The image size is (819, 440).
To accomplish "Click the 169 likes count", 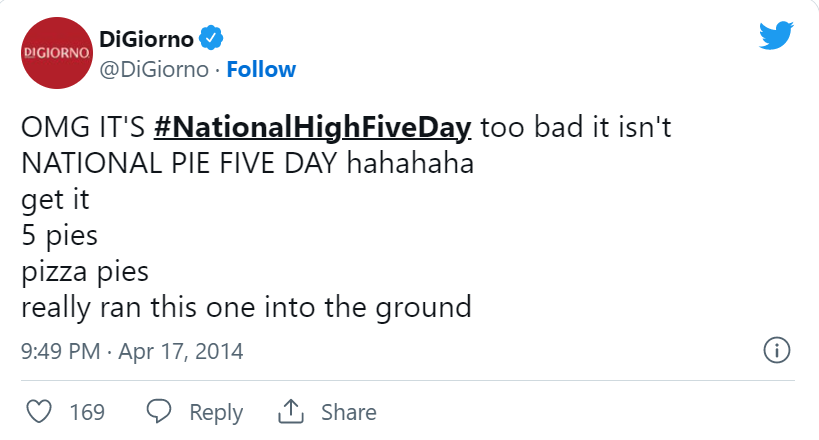I will (87, 412).
